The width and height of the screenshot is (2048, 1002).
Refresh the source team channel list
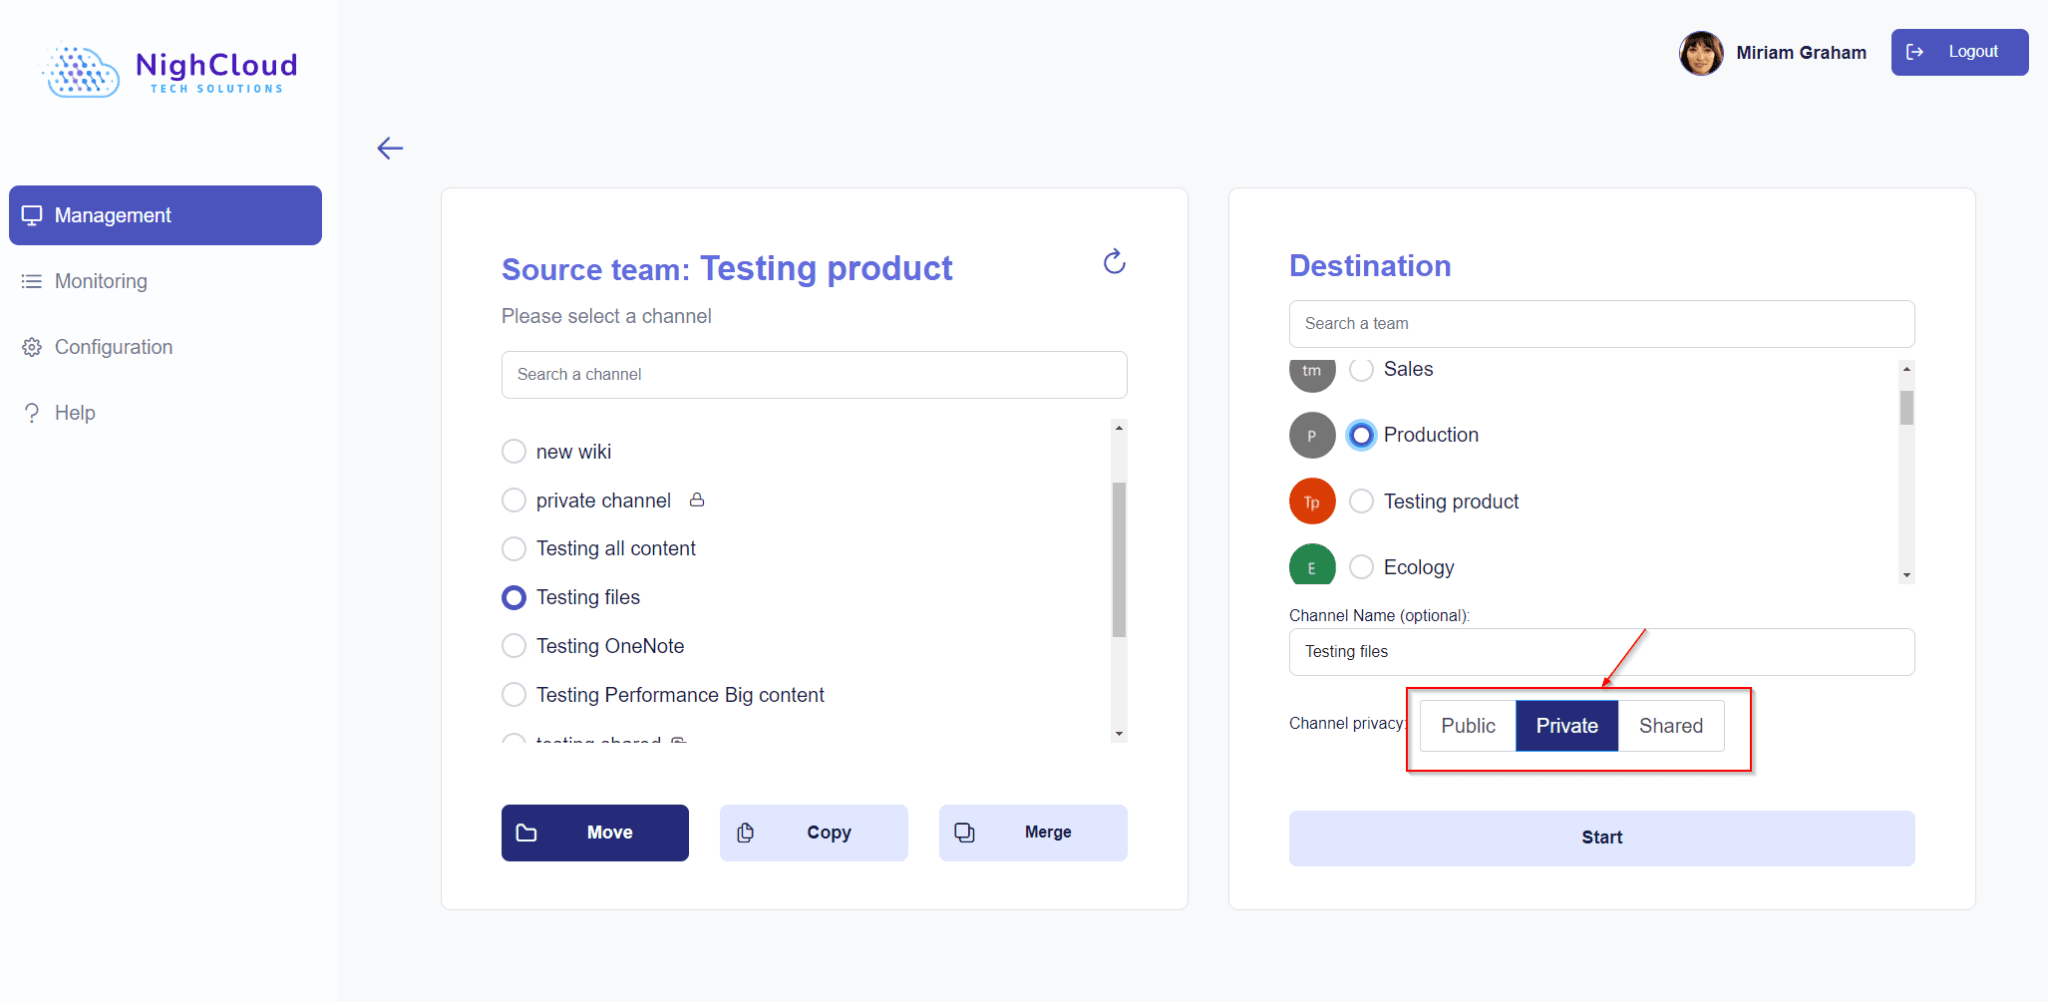point(1114,263)
